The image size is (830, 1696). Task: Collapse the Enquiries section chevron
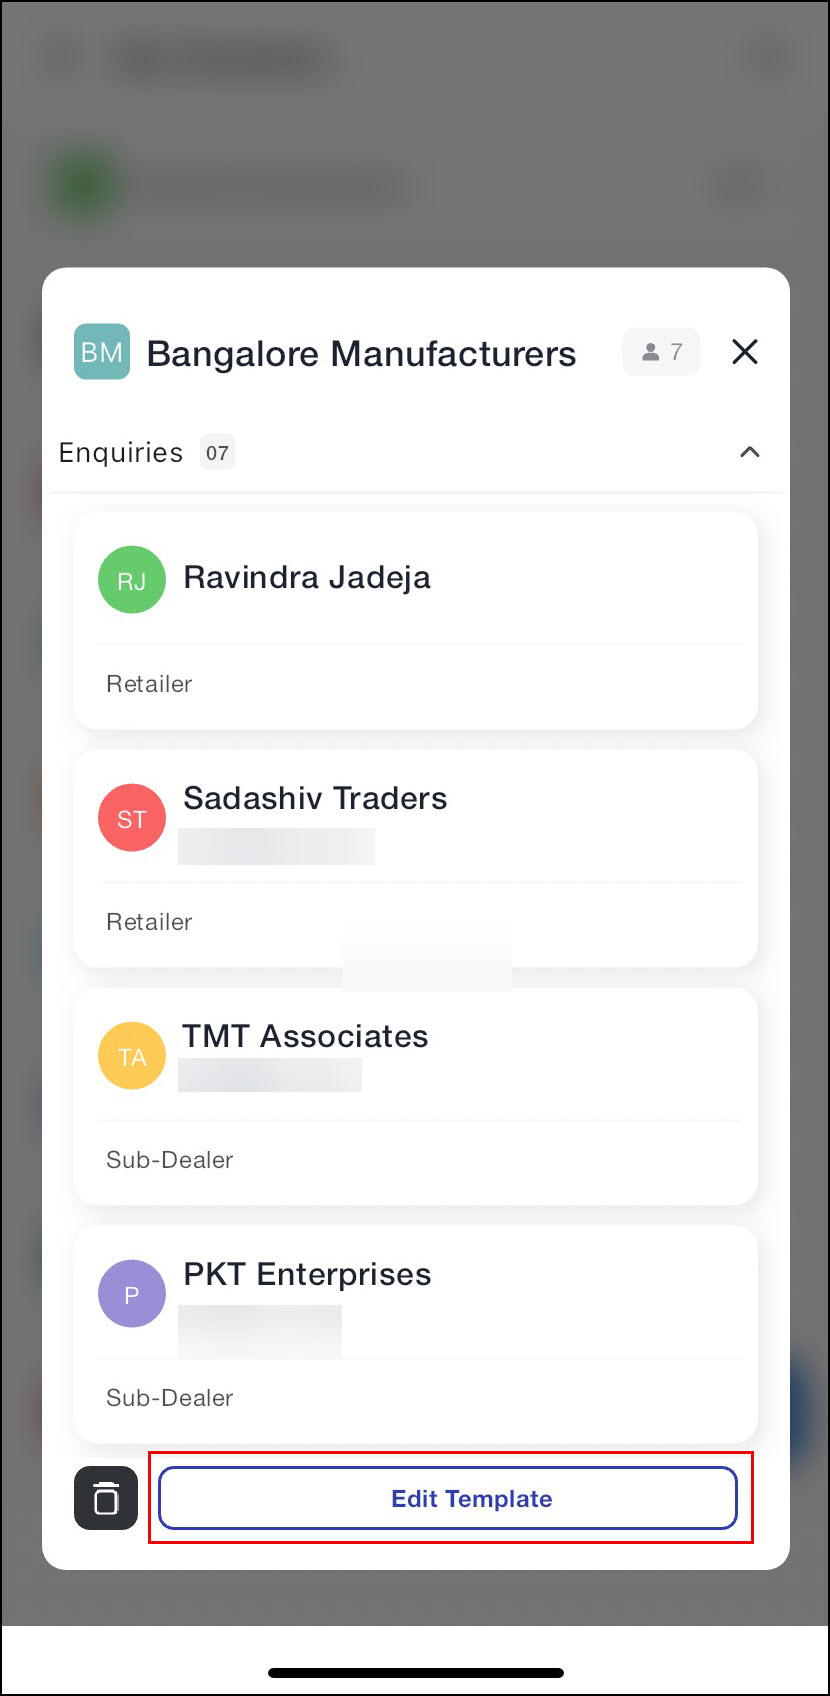click(749, 452)
